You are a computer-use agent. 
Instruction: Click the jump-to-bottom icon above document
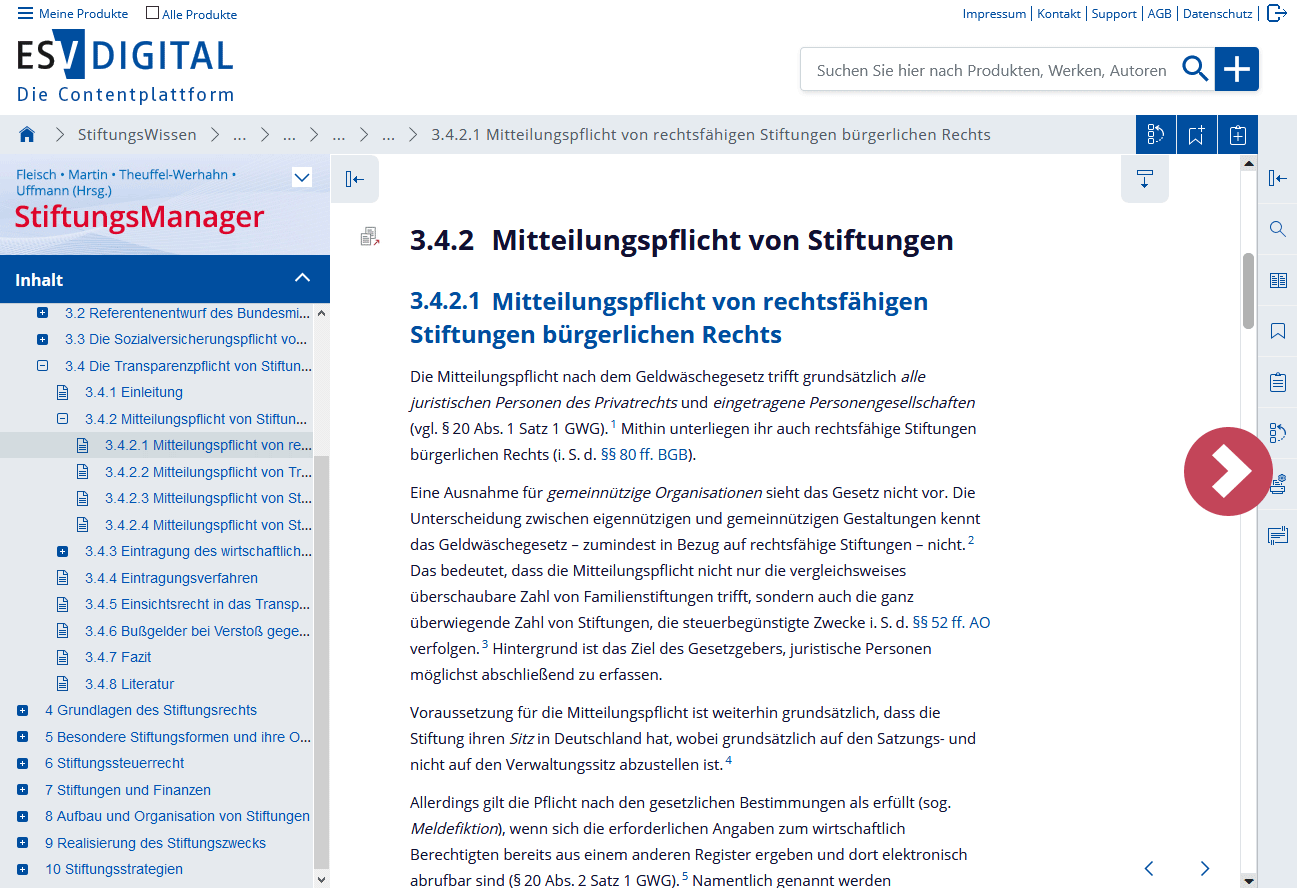1145,179
